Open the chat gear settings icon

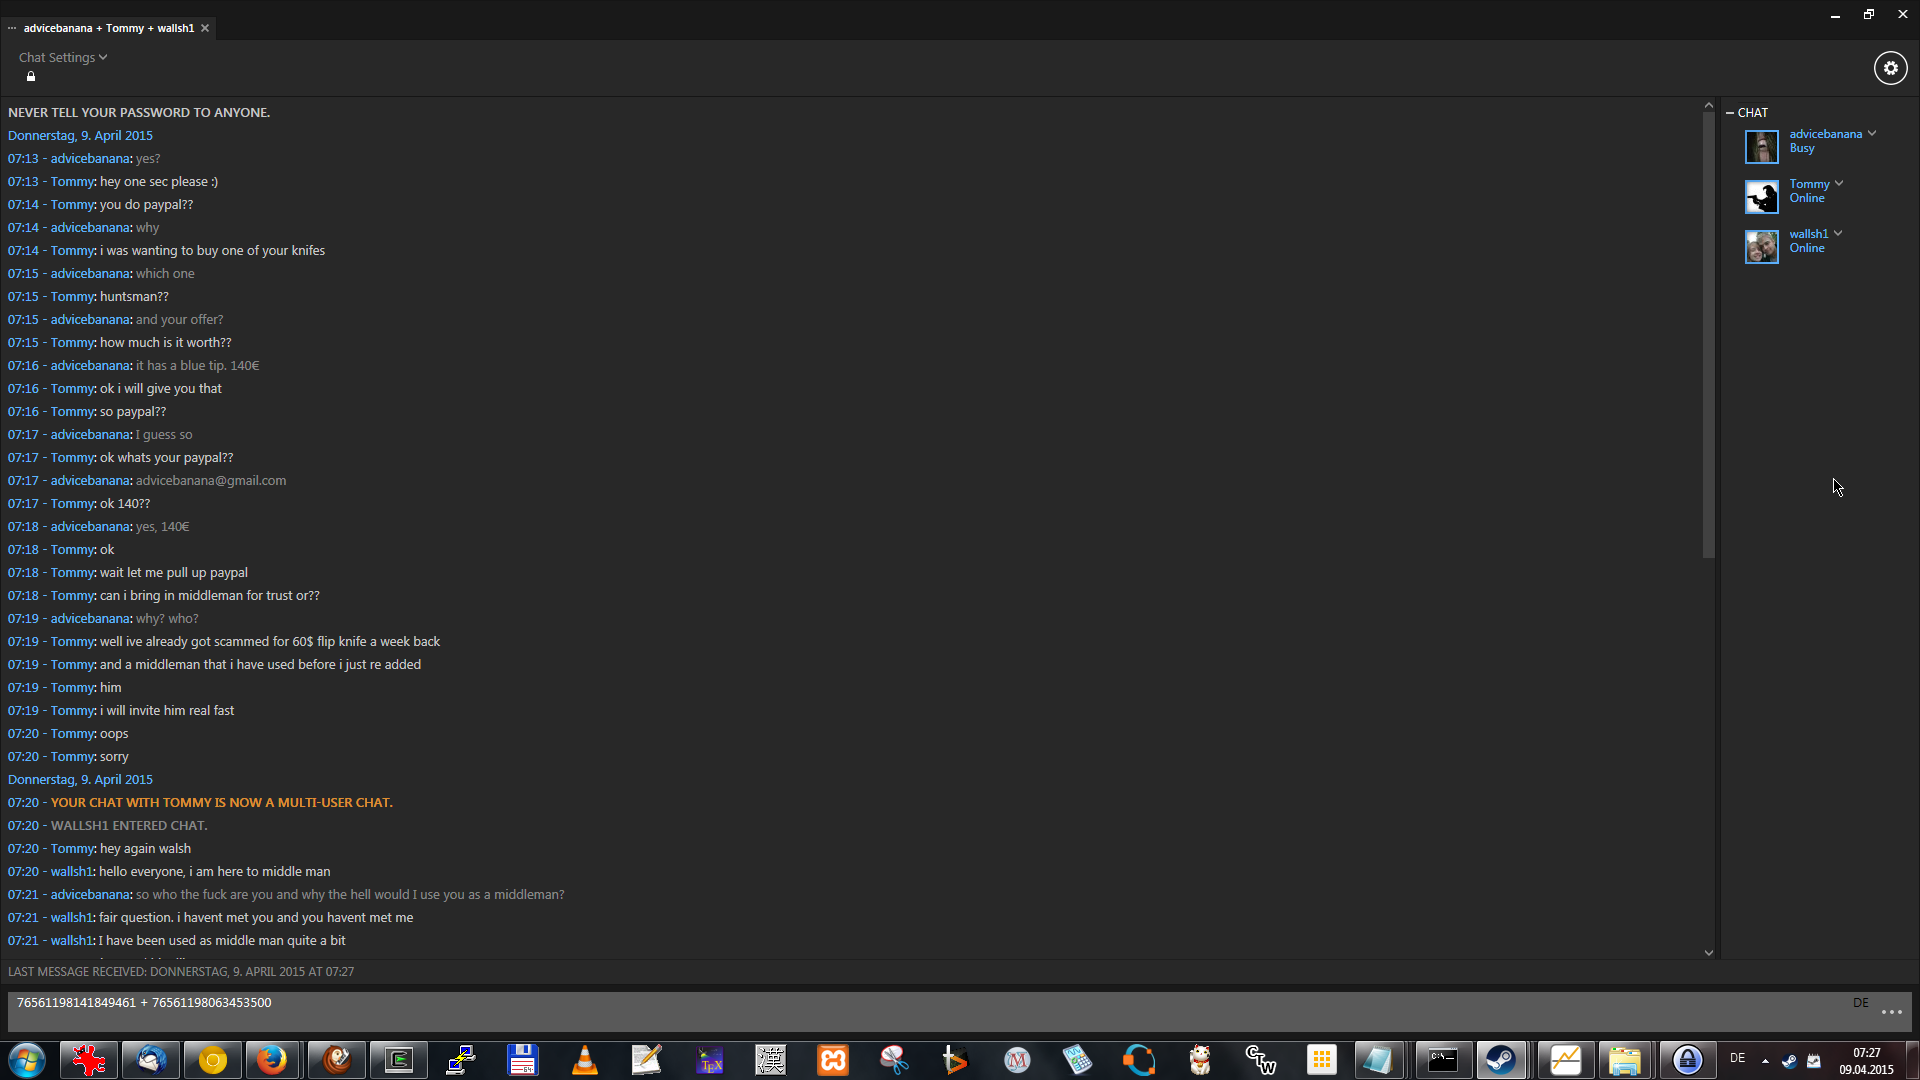point(1890,68)
